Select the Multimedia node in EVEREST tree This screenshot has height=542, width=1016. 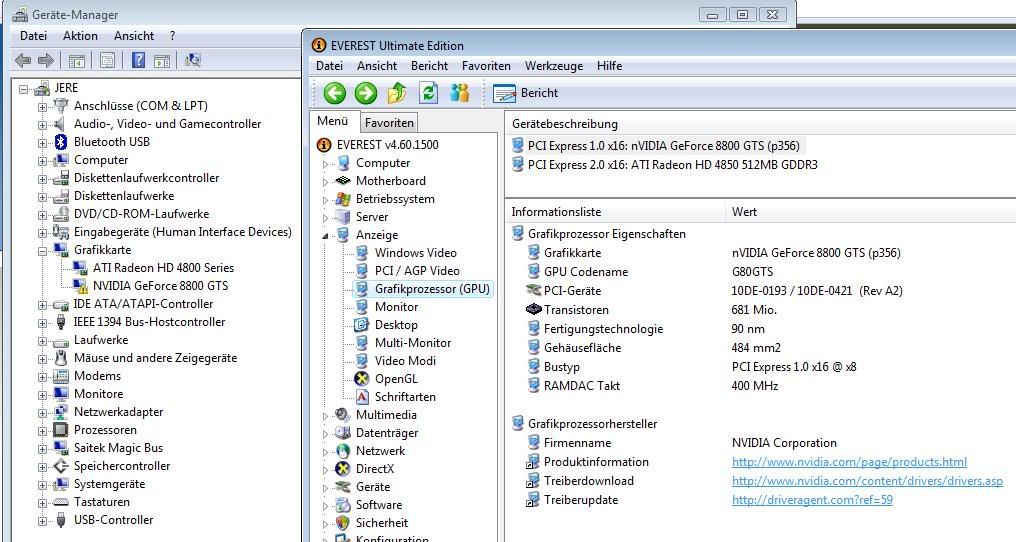click(x=386, y=415)
